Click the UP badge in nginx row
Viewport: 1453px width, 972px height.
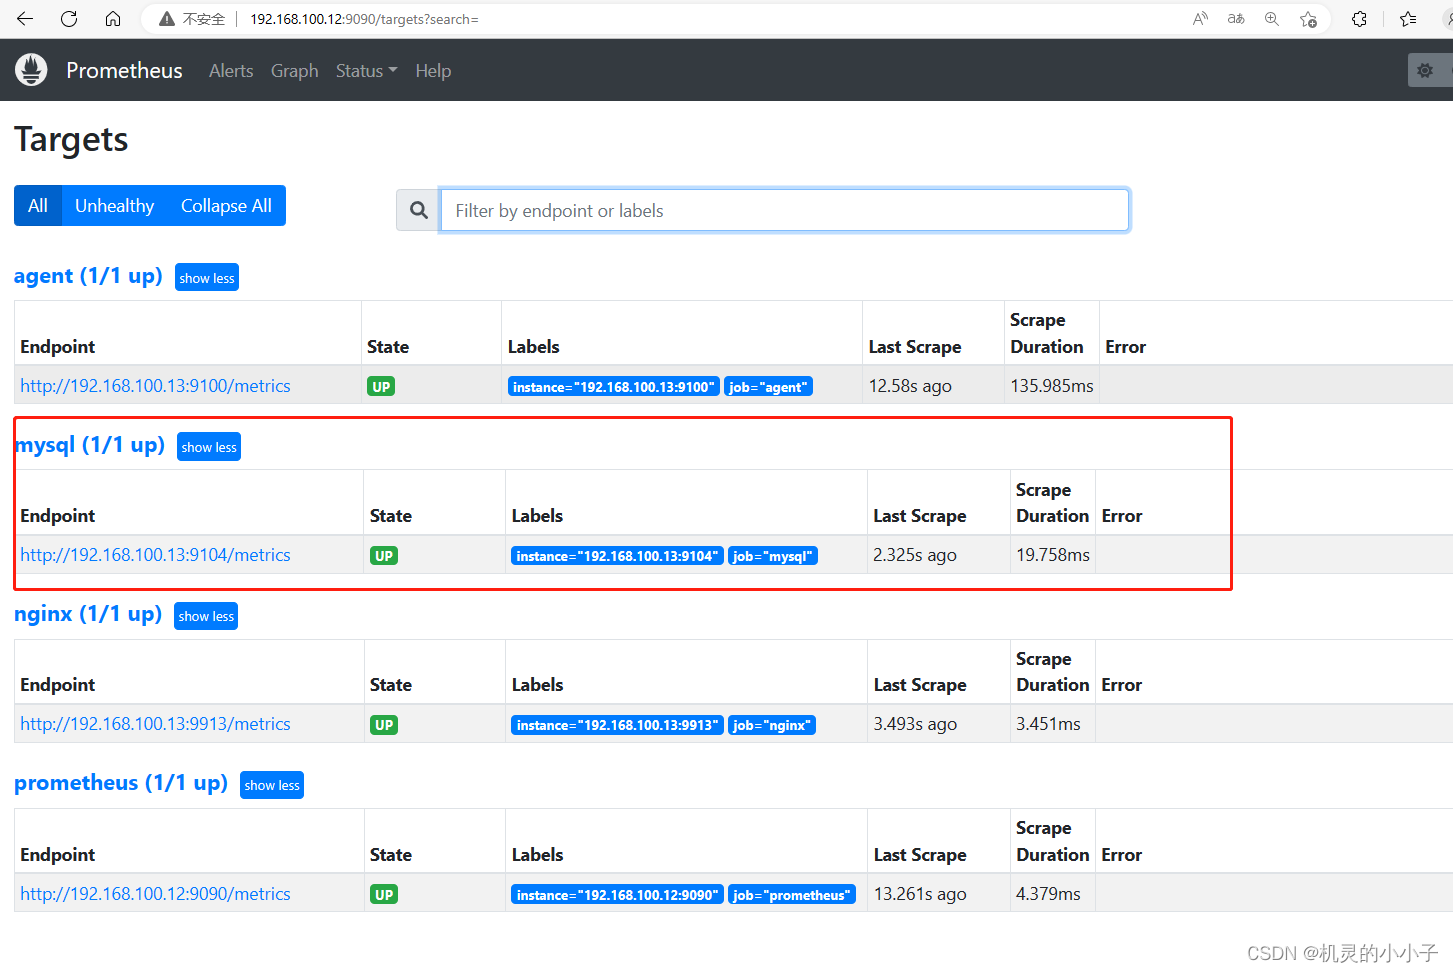click(x=384, y=724)
